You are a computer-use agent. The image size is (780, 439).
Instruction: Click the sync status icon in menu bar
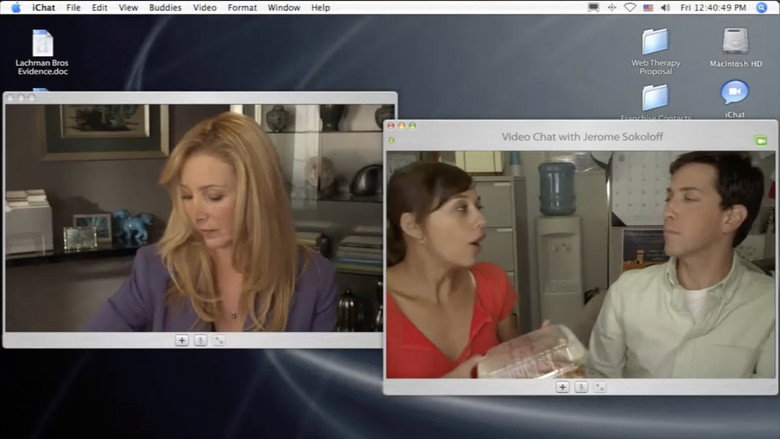click(x=612, y=7)
